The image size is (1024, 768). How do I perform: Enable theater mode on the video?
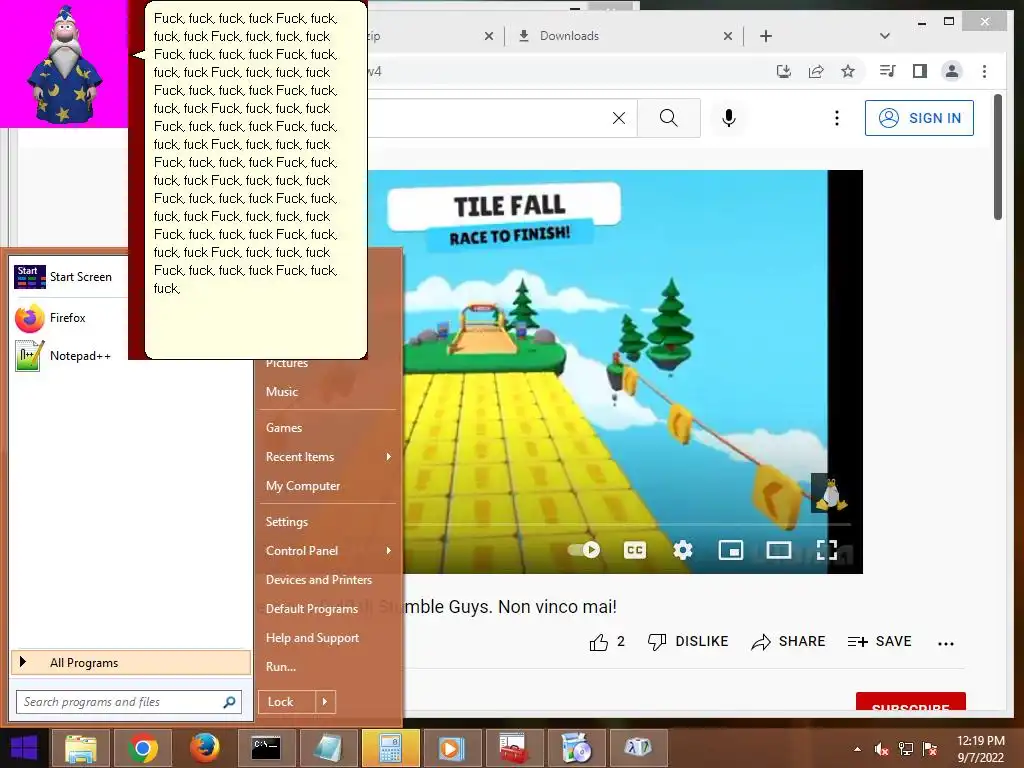pos(778,550)
